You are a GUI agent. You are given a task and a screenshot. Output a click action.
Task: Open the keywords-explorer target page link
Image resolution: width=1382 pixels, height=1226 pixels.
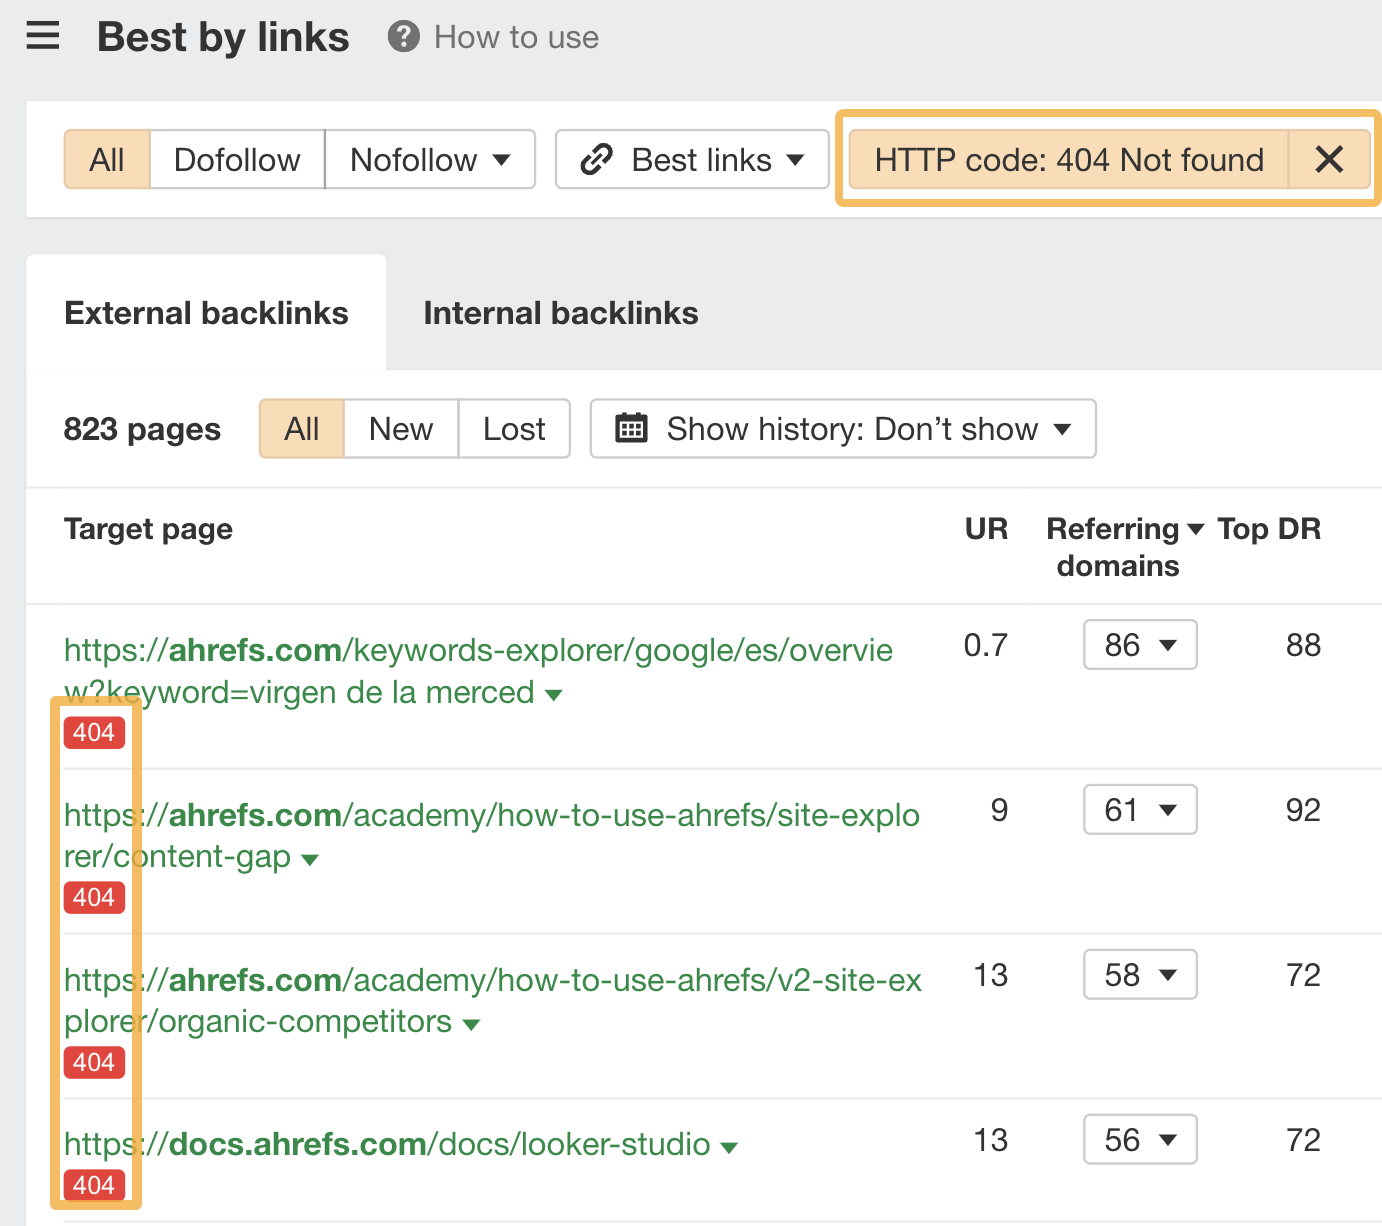[x=450, y=650]
